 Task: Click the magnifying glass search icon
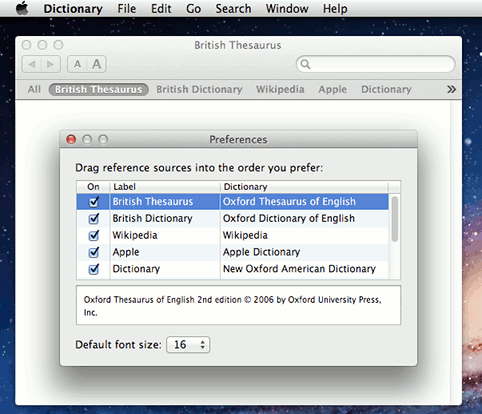(305, 64)
